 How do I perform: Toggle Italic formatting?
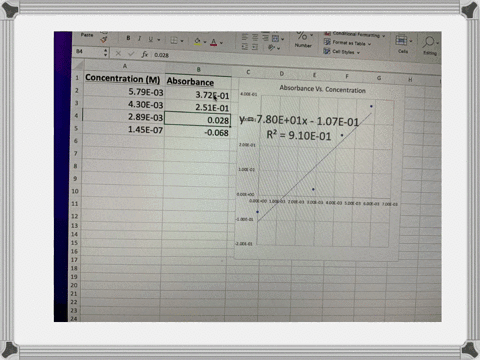139,39
